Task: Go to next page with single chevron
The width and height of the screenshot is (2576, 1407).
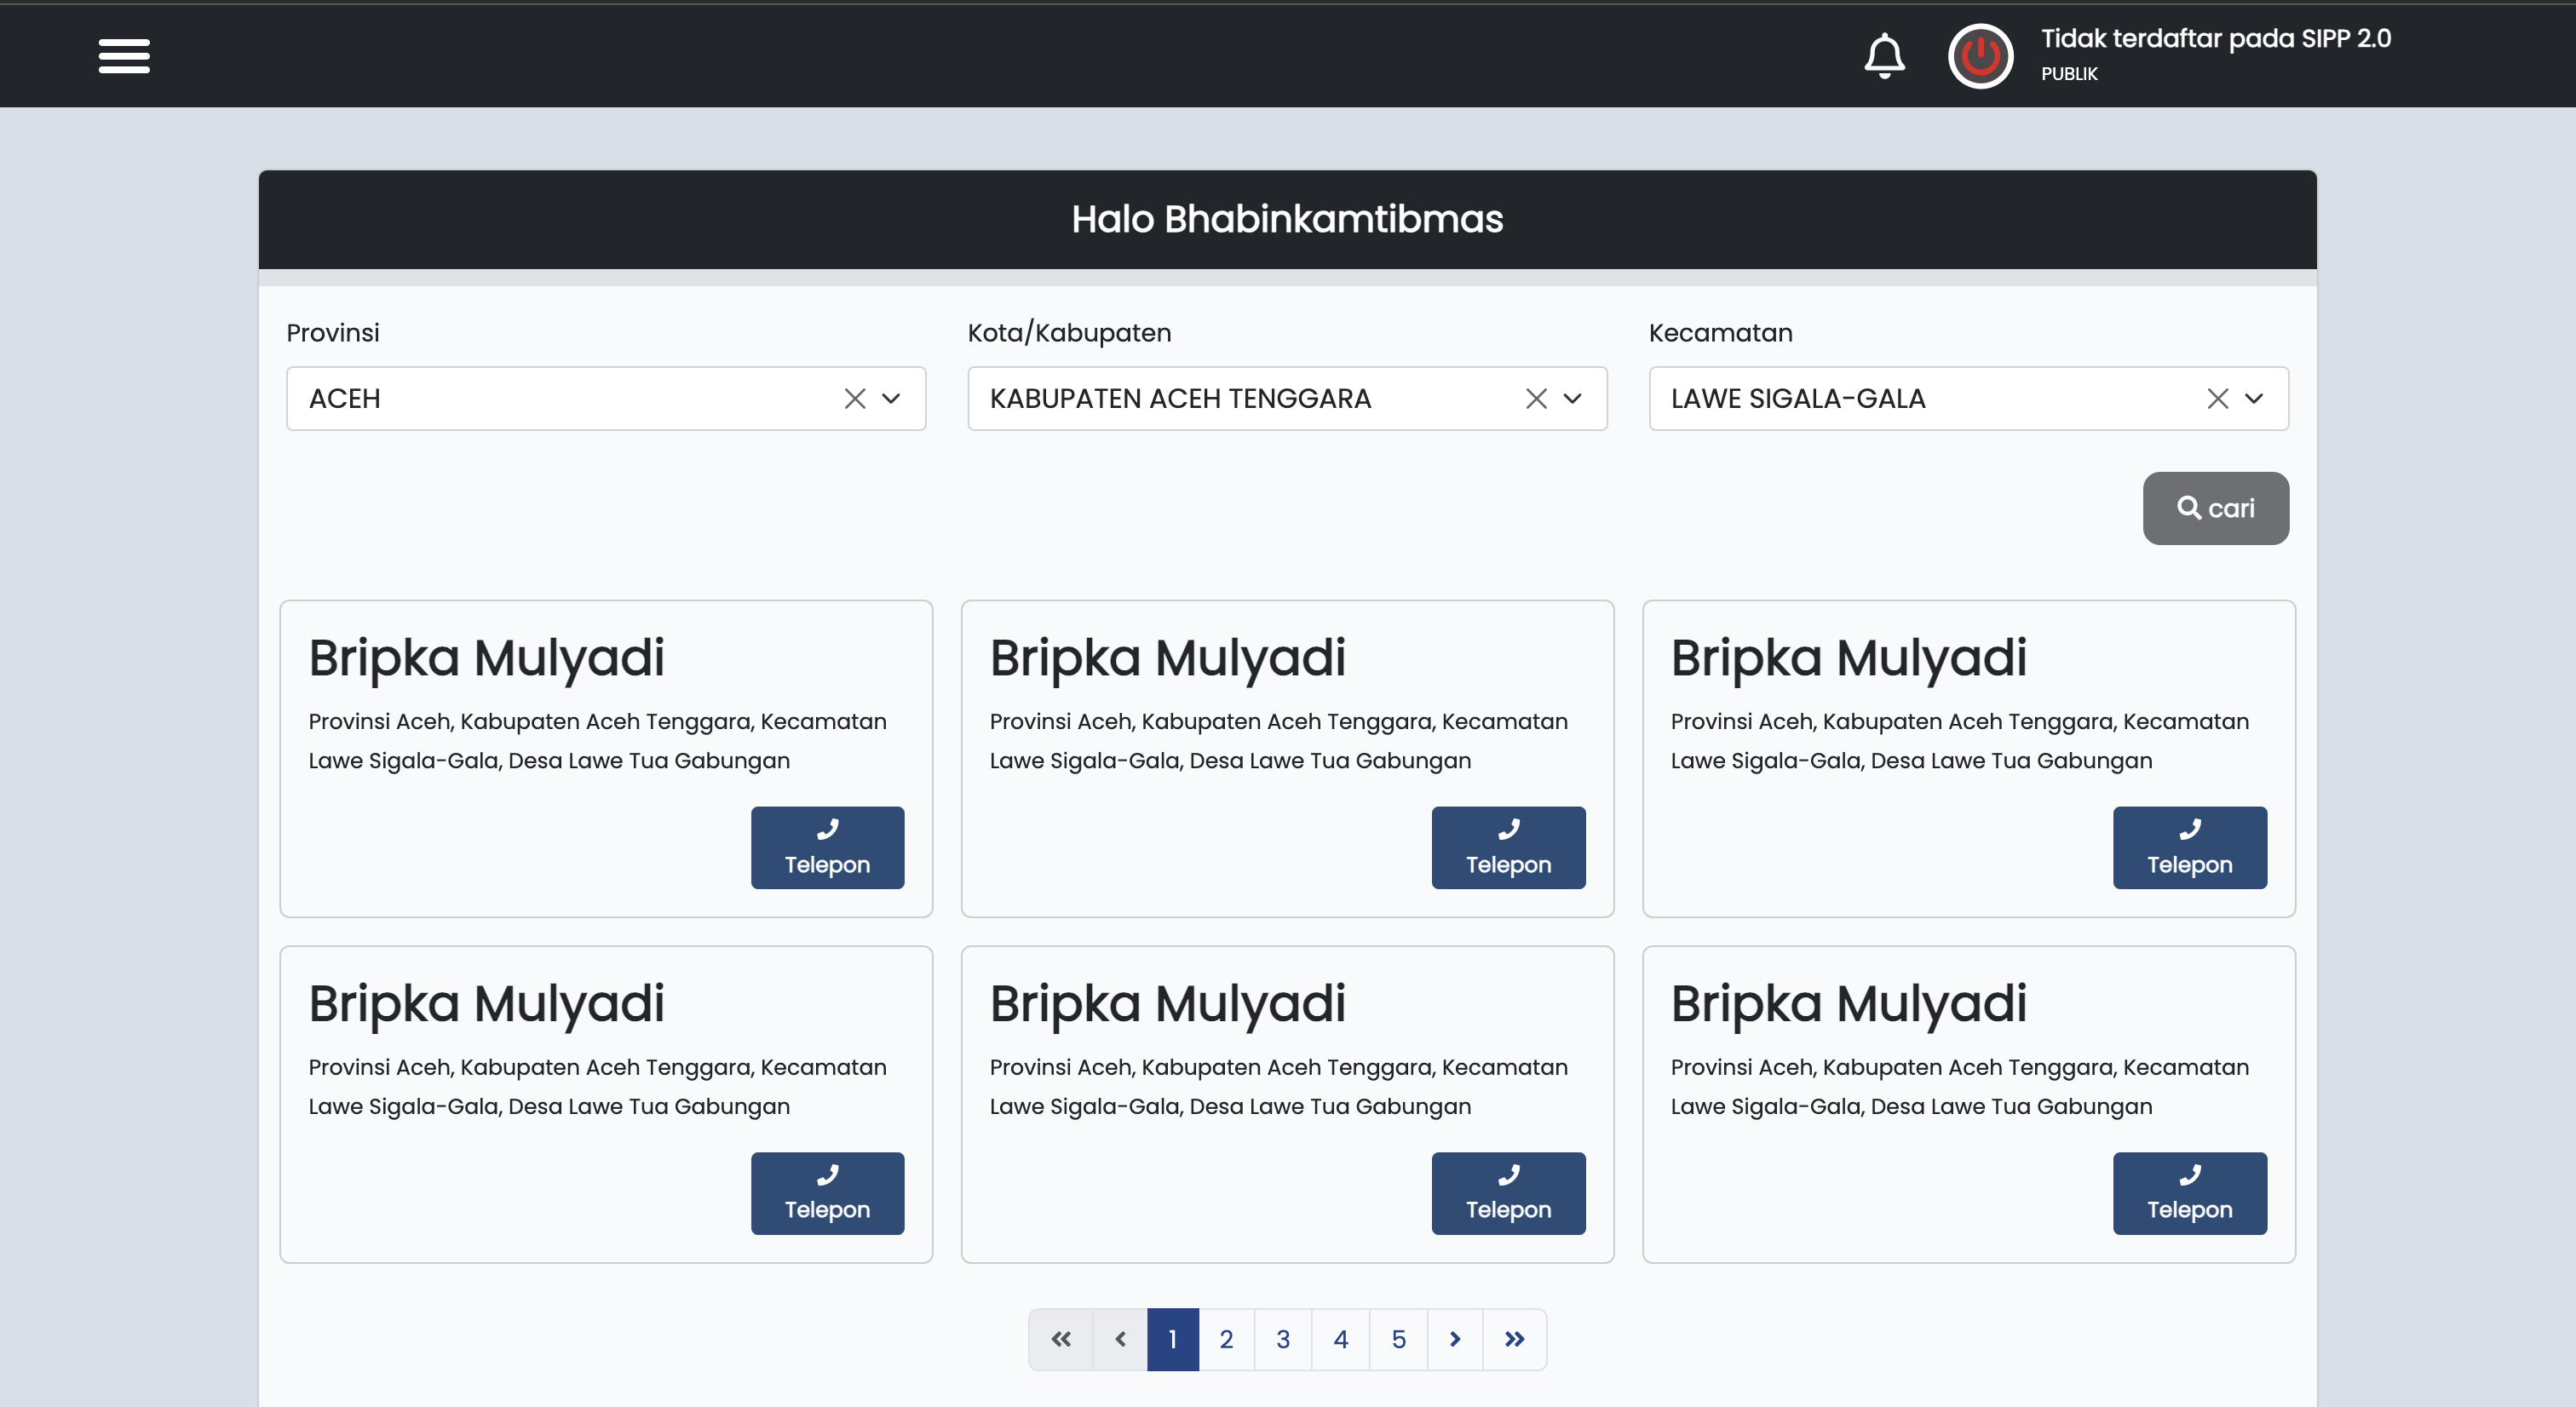Action: [x=1455, y=1339]
